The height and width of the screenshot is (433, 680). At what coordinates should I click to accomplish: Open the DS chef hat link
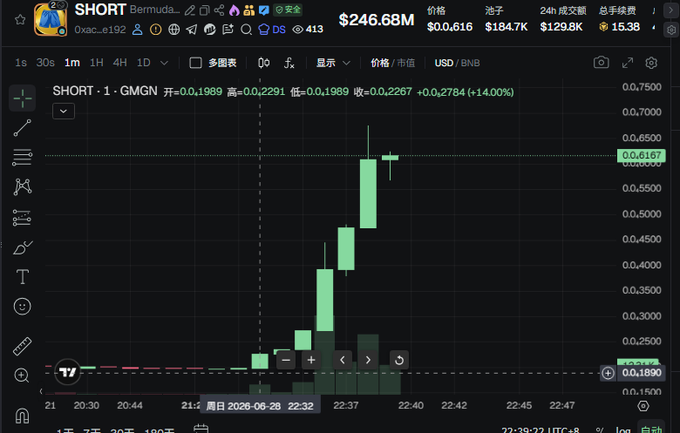[272, 30]
